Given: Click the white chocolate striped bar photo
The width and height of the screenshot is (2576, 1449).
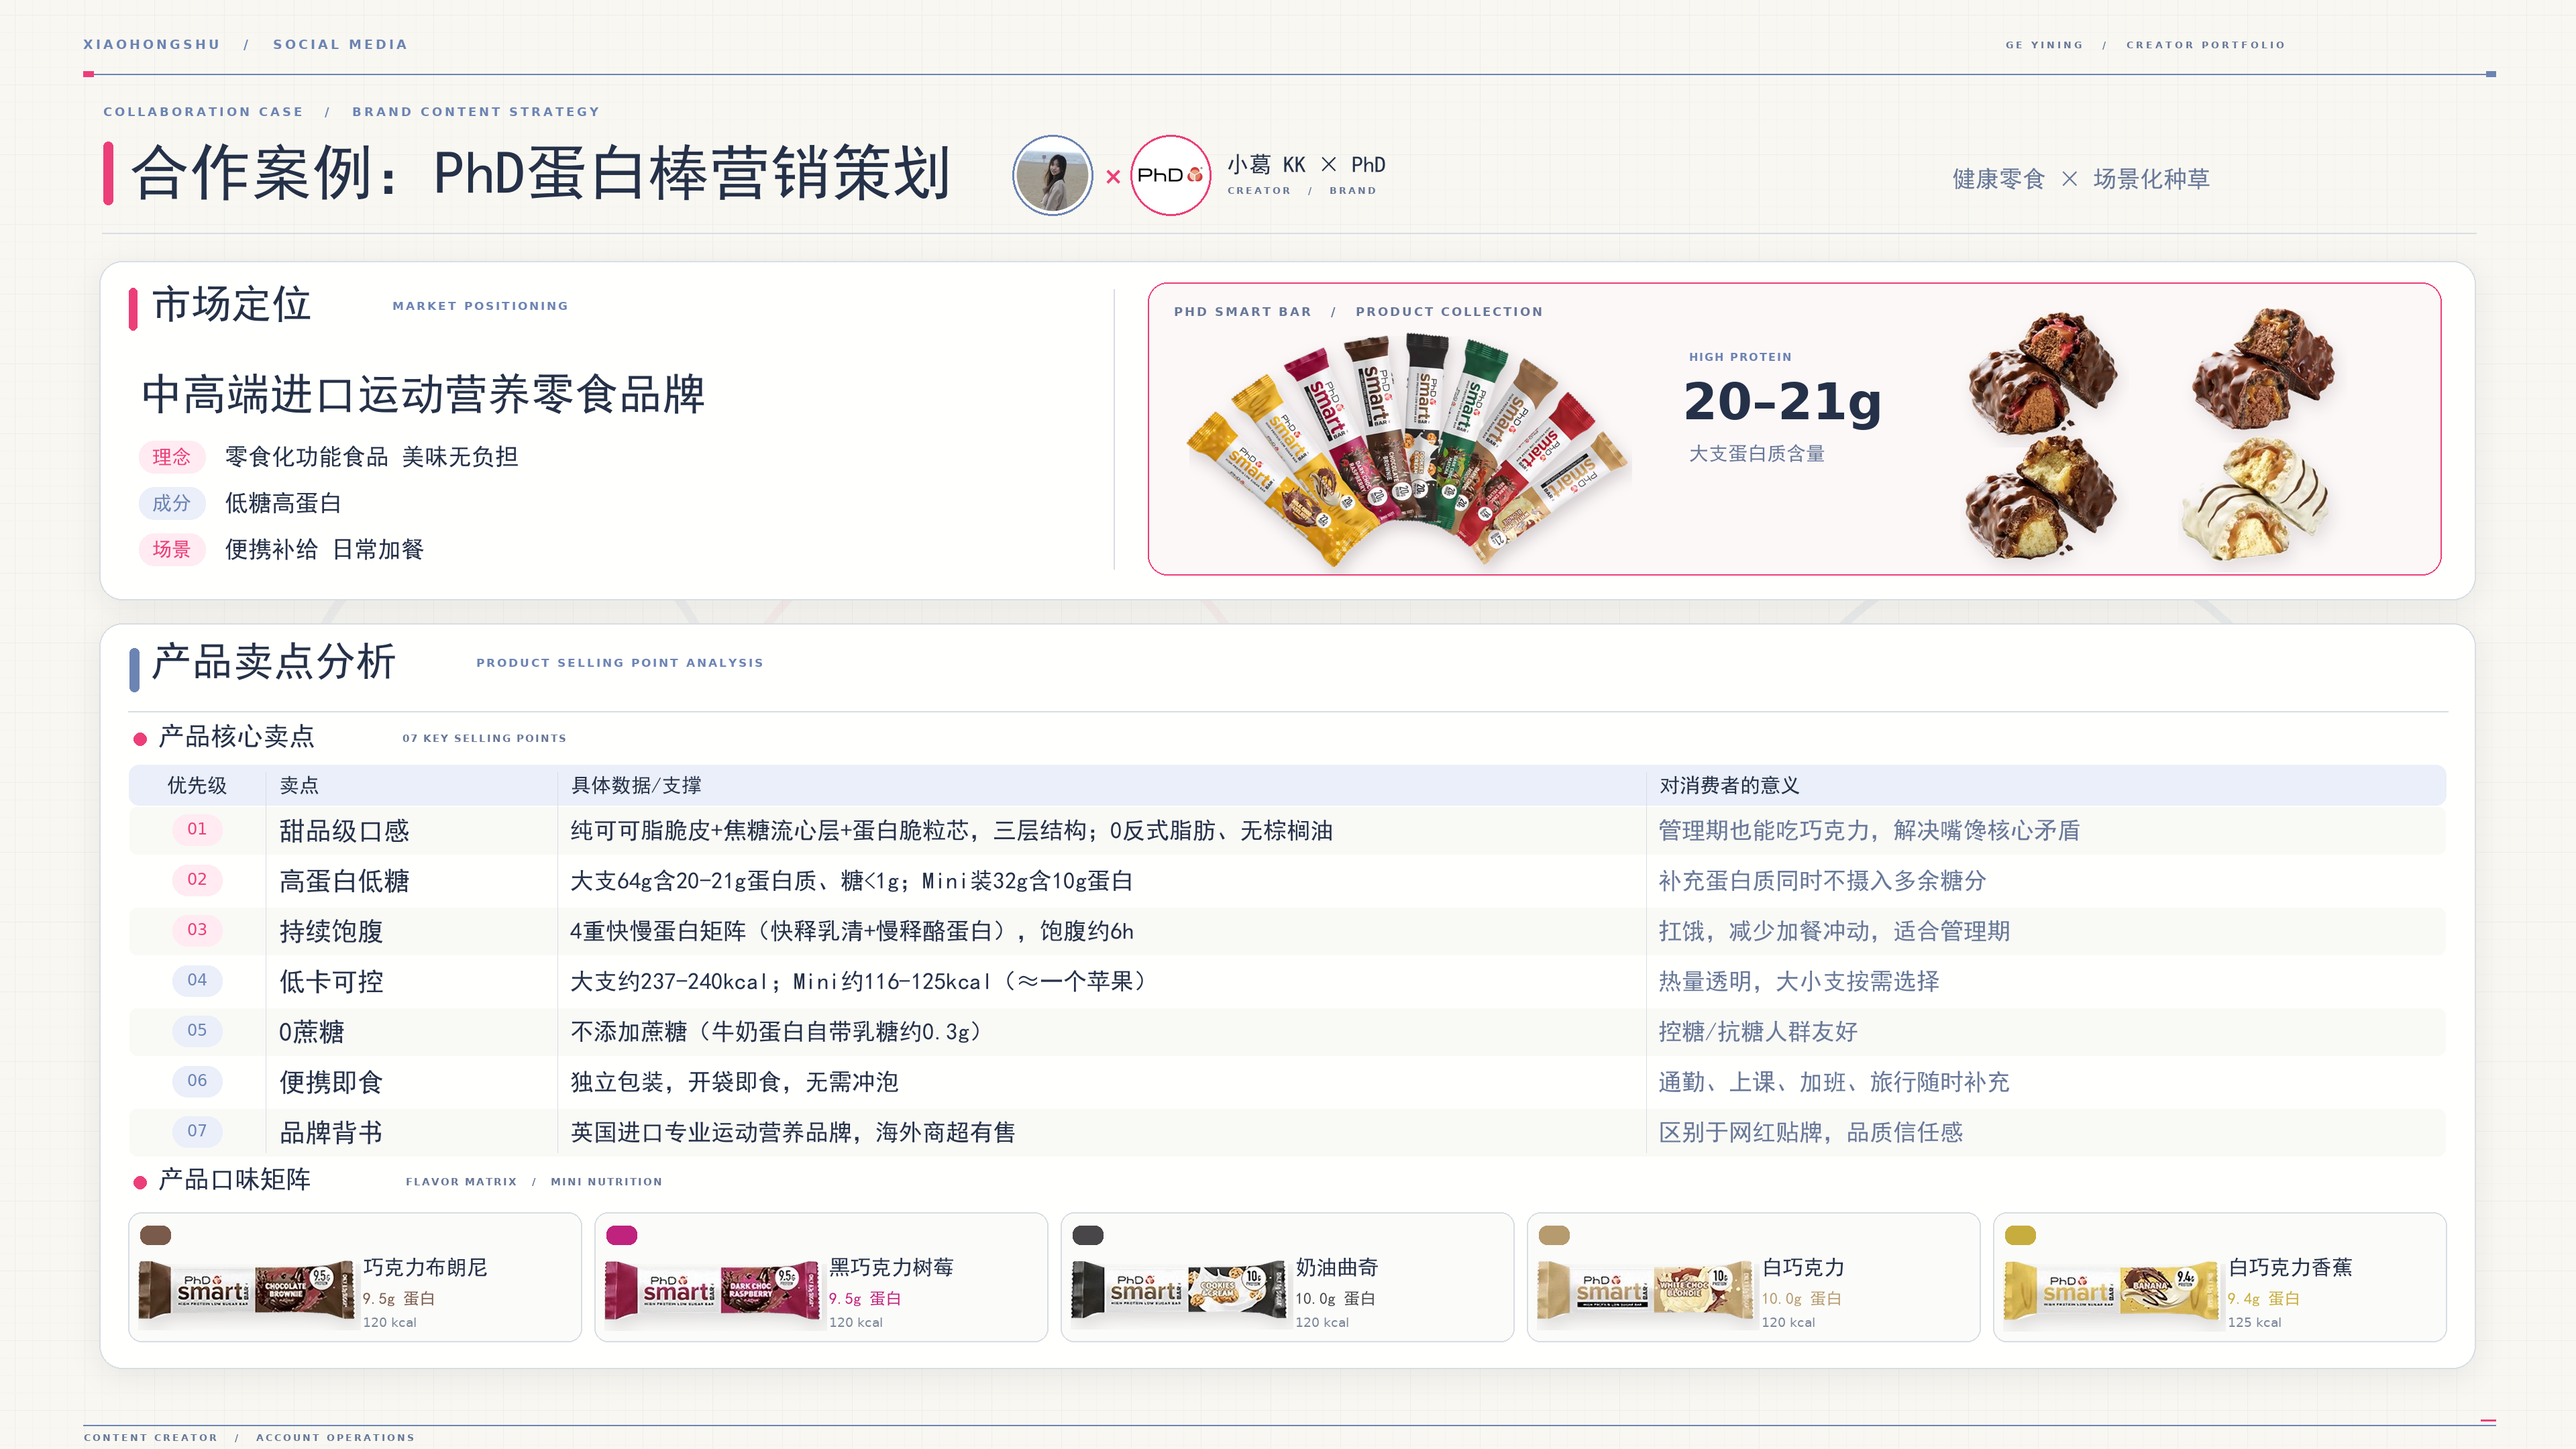Looking at the screenshot, I should click(2255, 499).
